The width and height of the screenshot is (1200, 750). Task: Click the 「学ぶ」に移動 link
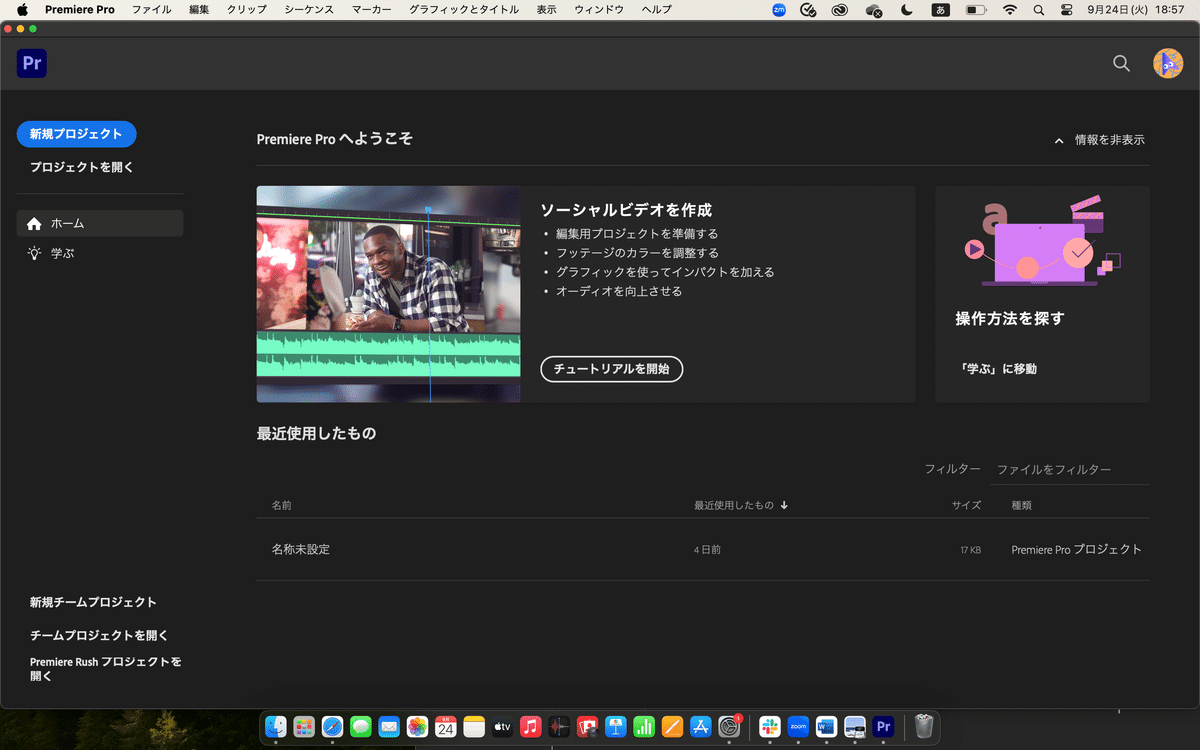996,369
